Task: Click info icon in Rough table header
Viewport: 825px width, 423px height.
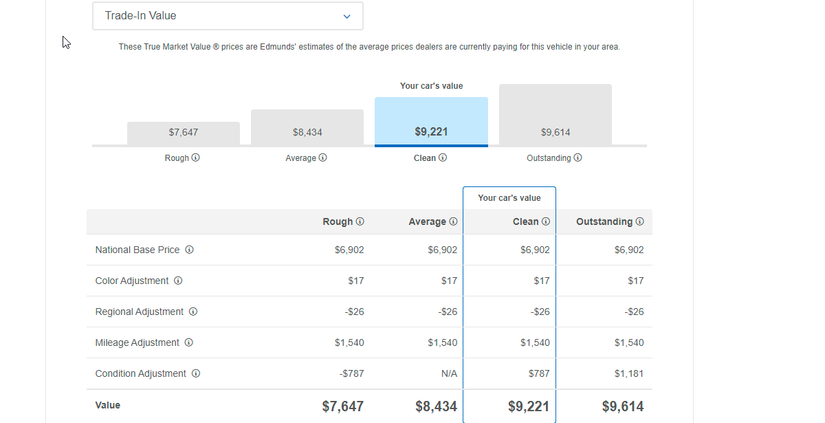Action: [x=360, y=221]
